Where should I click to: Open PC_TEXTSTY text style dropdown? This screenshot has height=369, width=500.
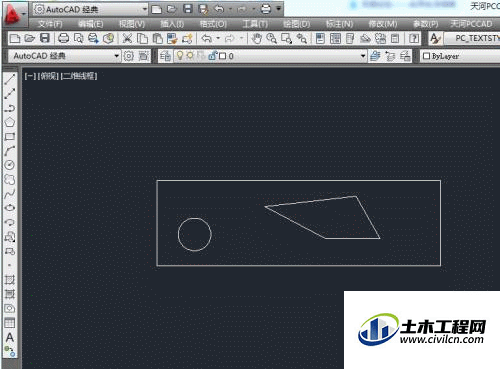point(472,38)
